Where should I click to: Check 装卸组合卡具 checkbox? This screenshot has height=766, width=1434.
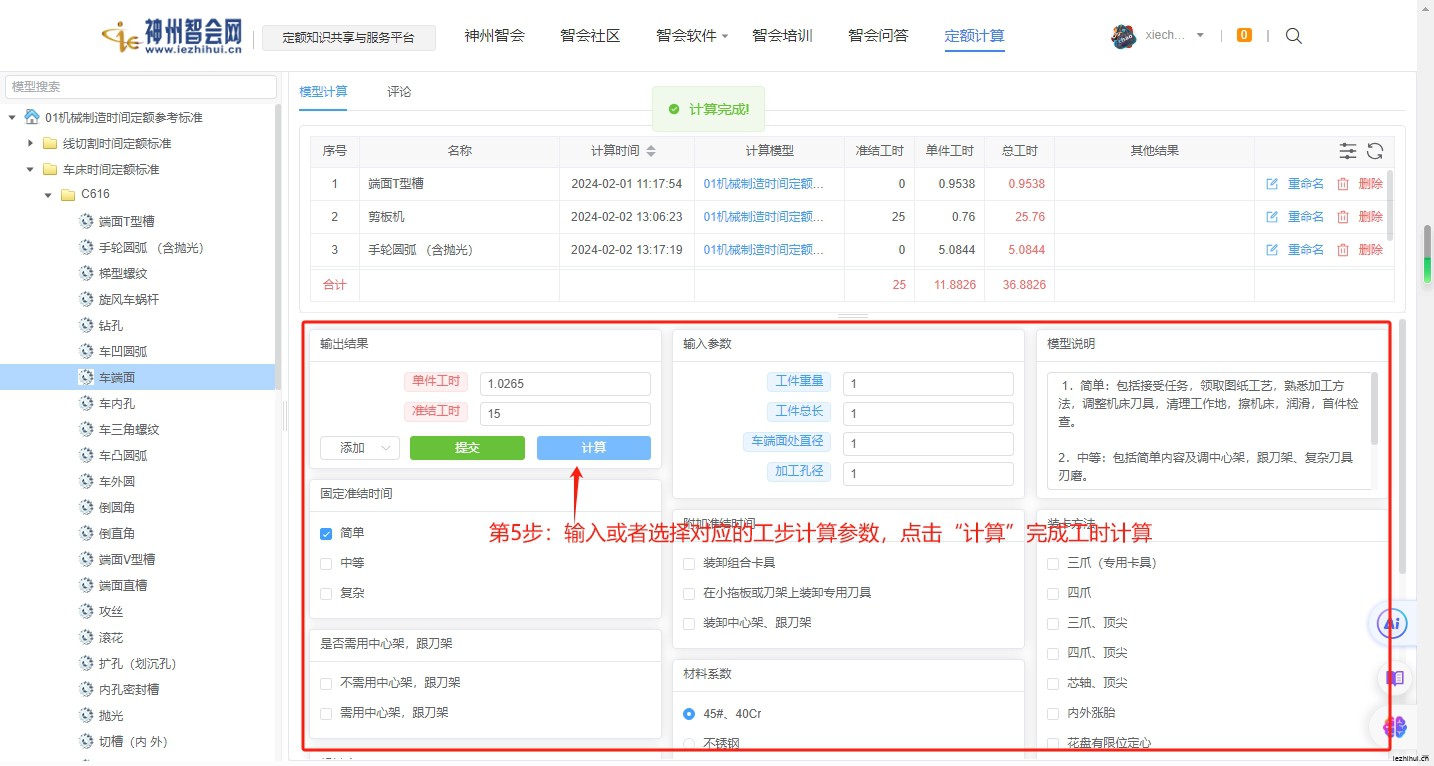(689, 564)
